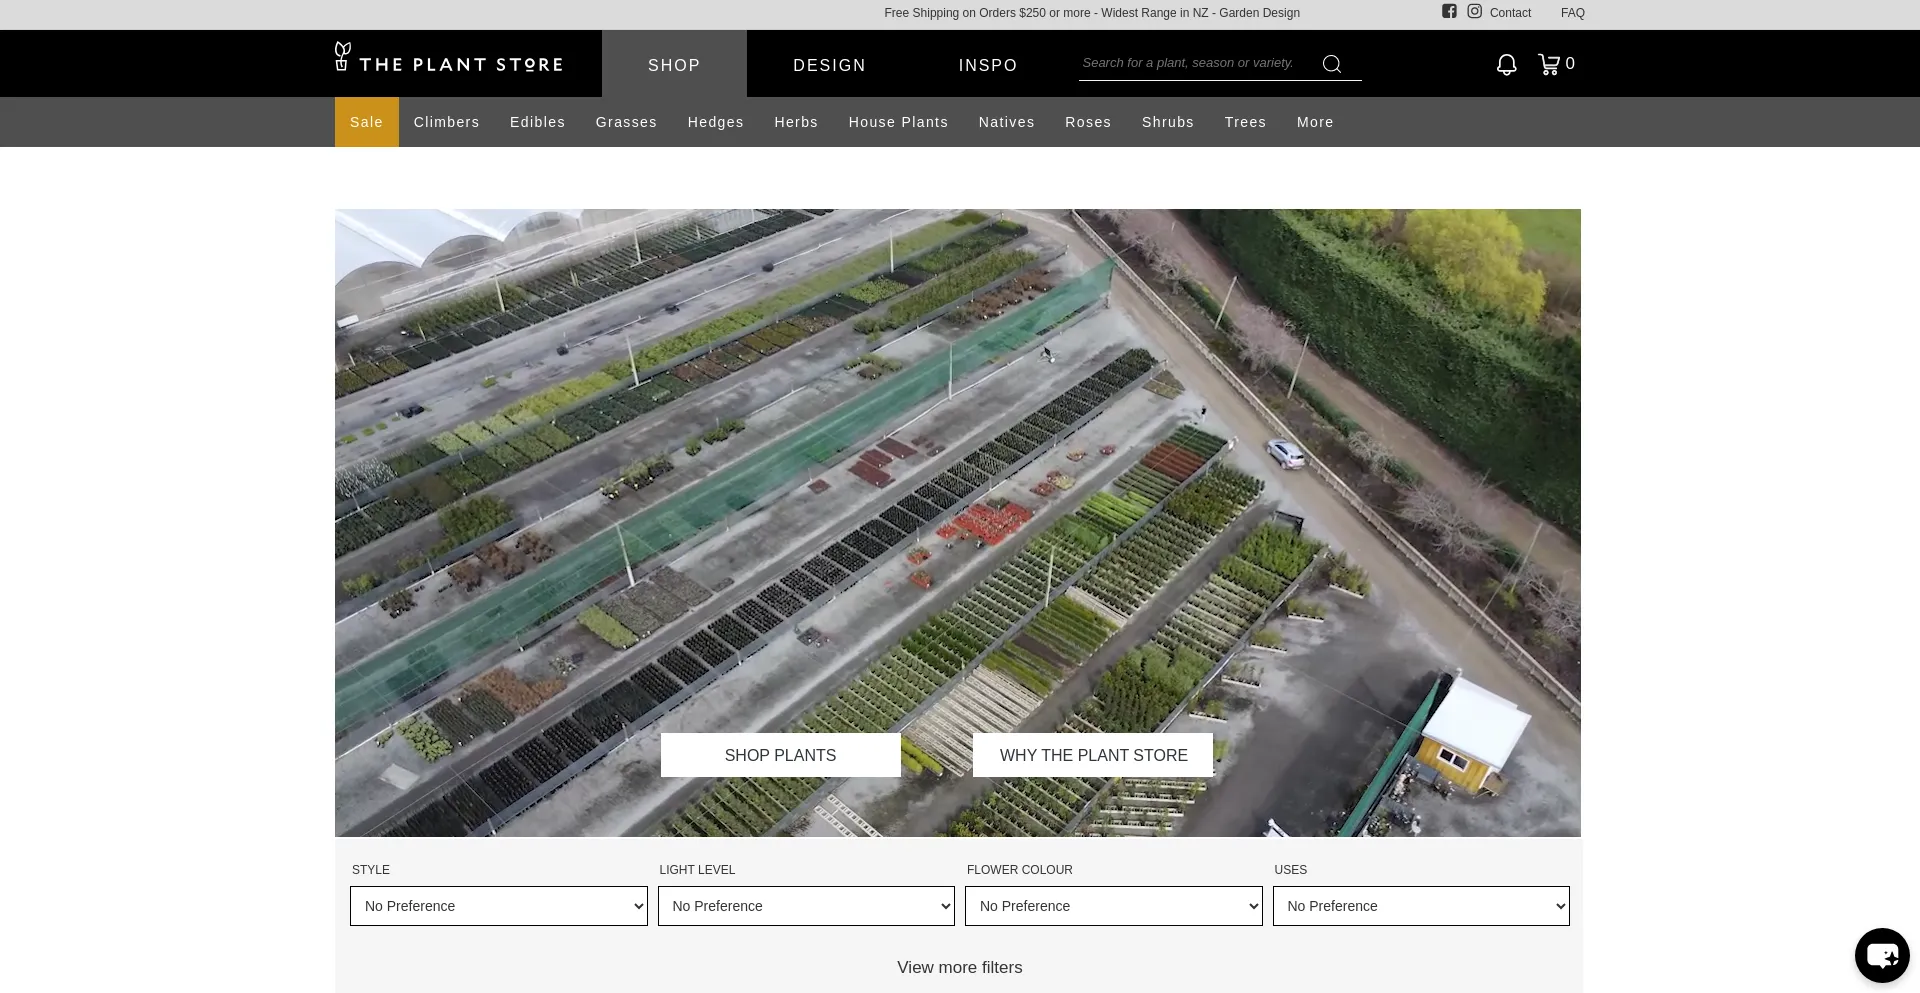Click the search magnifier icon
Viewport: 1920px width, 993px height.
point(1331,64)
